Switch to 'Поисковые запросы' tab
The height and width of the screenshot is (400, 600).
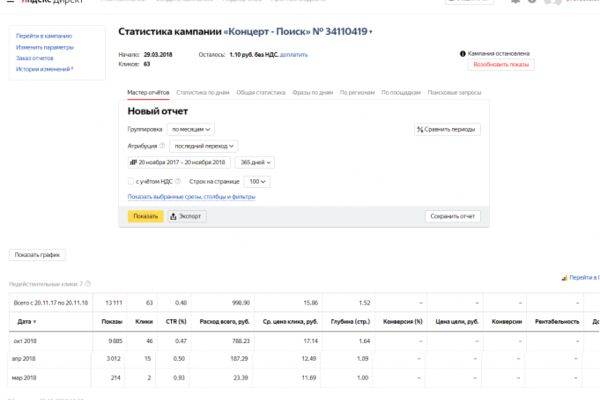tap(454, 93)
